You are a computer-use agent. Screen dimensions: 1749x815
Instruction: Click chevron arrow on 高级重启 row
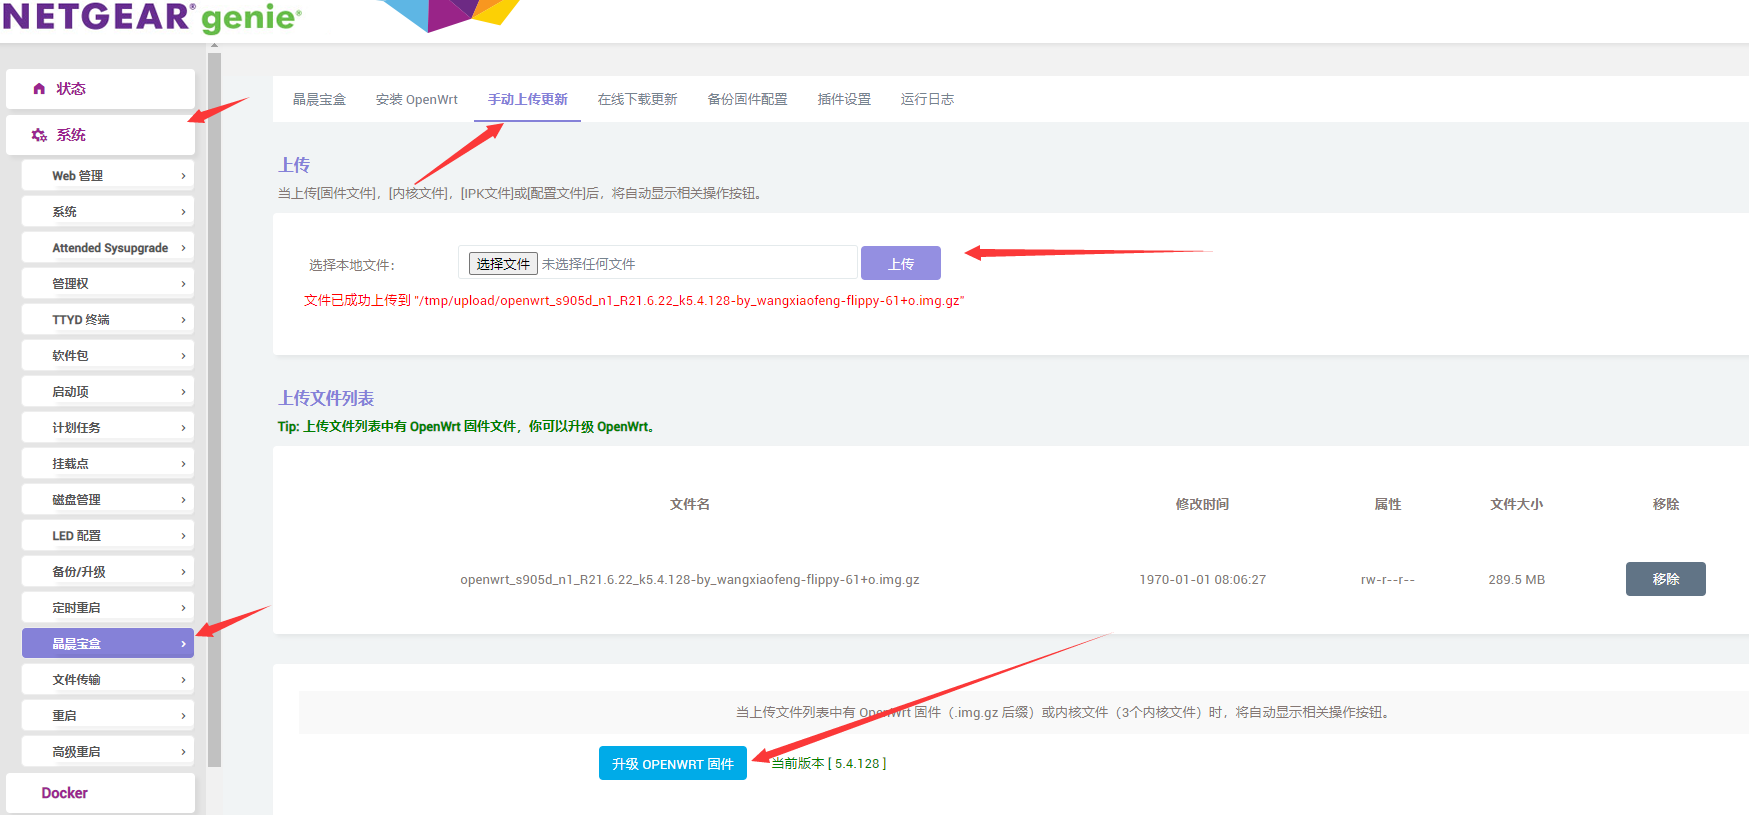(183, 752)
